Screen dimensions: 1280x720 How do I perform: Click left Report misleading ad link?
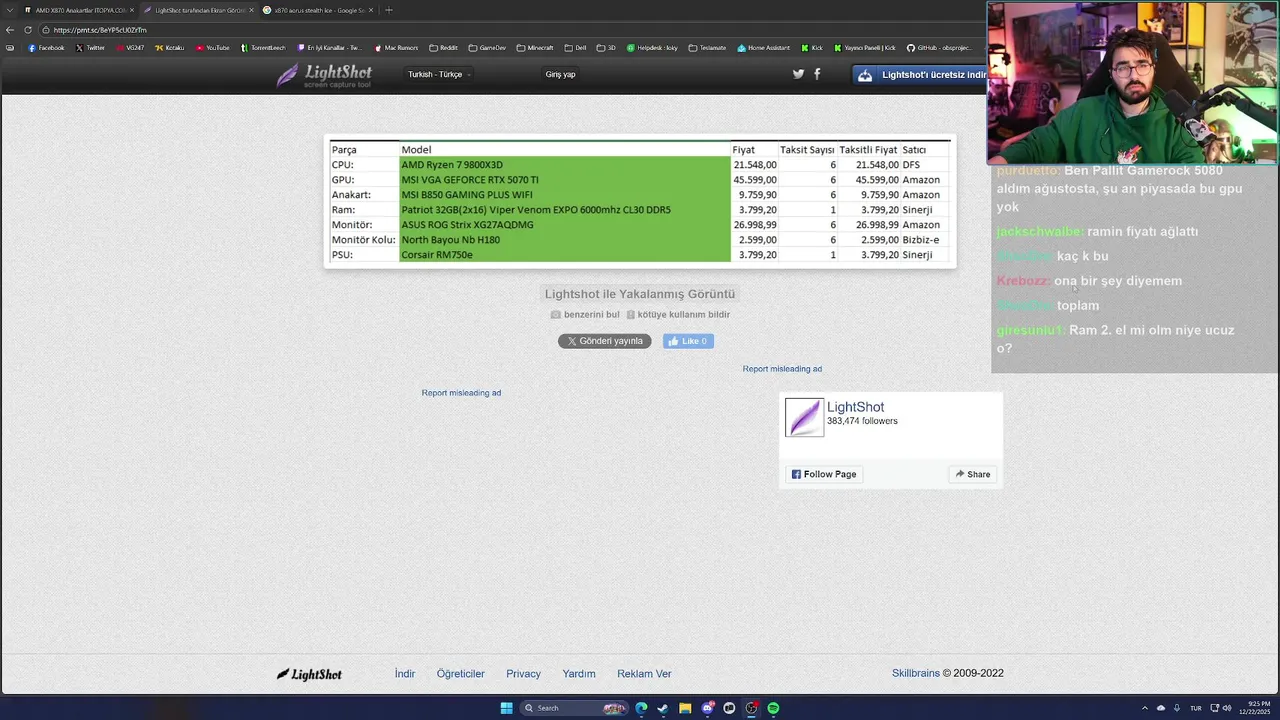tap(461, 393)
